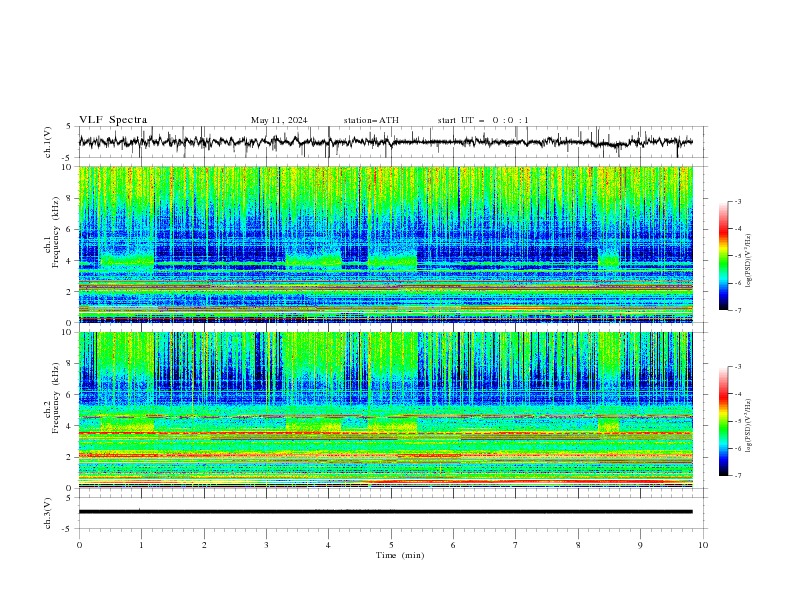Click the ch.2 frequency tick label '2'
Screen dimensions: 792x612
(x=71, y=457)
